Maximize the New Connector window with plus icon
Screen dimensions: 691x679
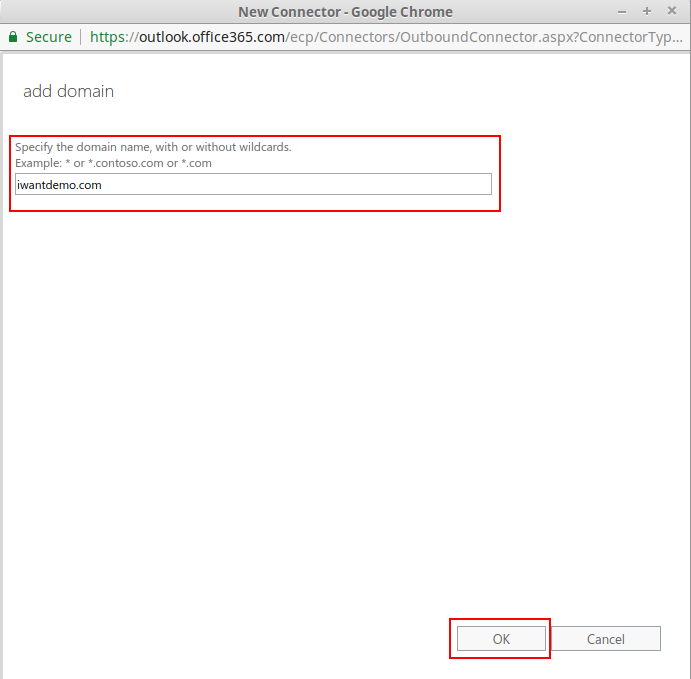(647, 11)
